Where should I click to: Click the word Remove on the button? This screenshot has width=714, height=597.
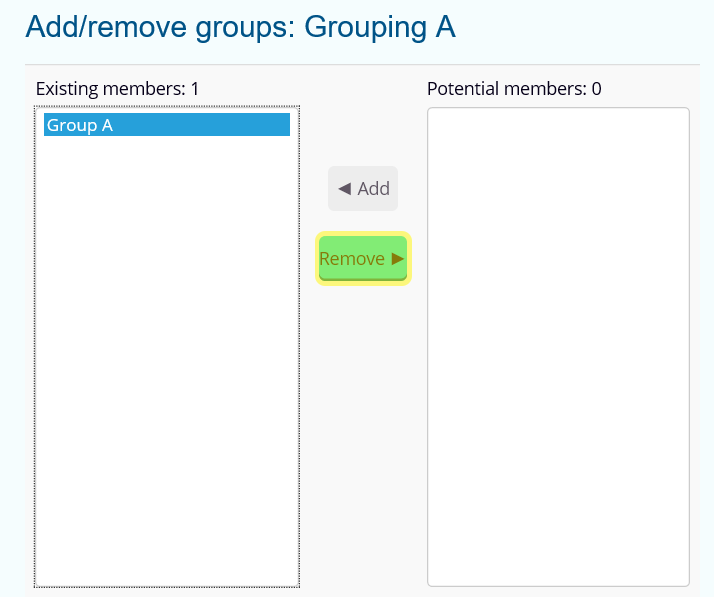pos(352,259)
